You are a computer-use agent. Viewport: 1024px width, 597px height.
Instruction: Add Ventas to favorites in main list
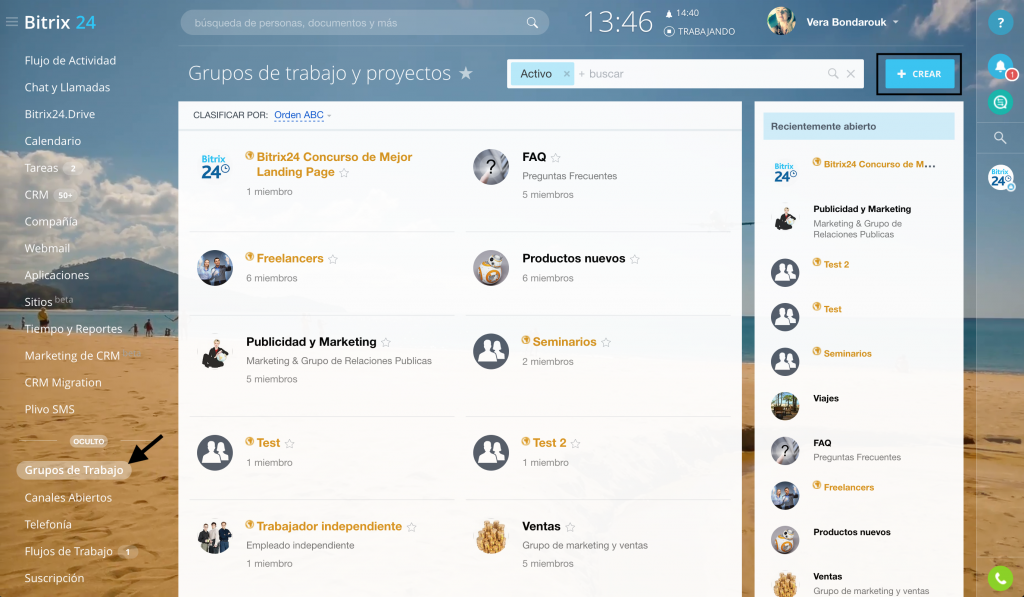[570, 527]
